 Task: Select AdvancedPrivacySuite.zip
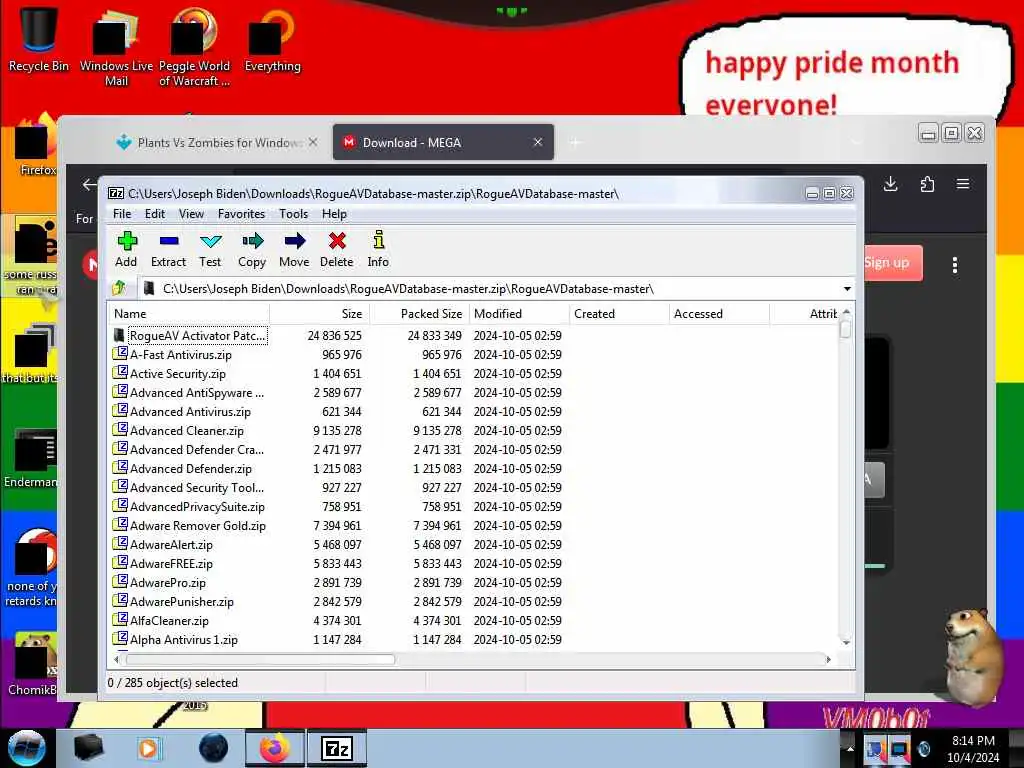[x=197, y=506]
